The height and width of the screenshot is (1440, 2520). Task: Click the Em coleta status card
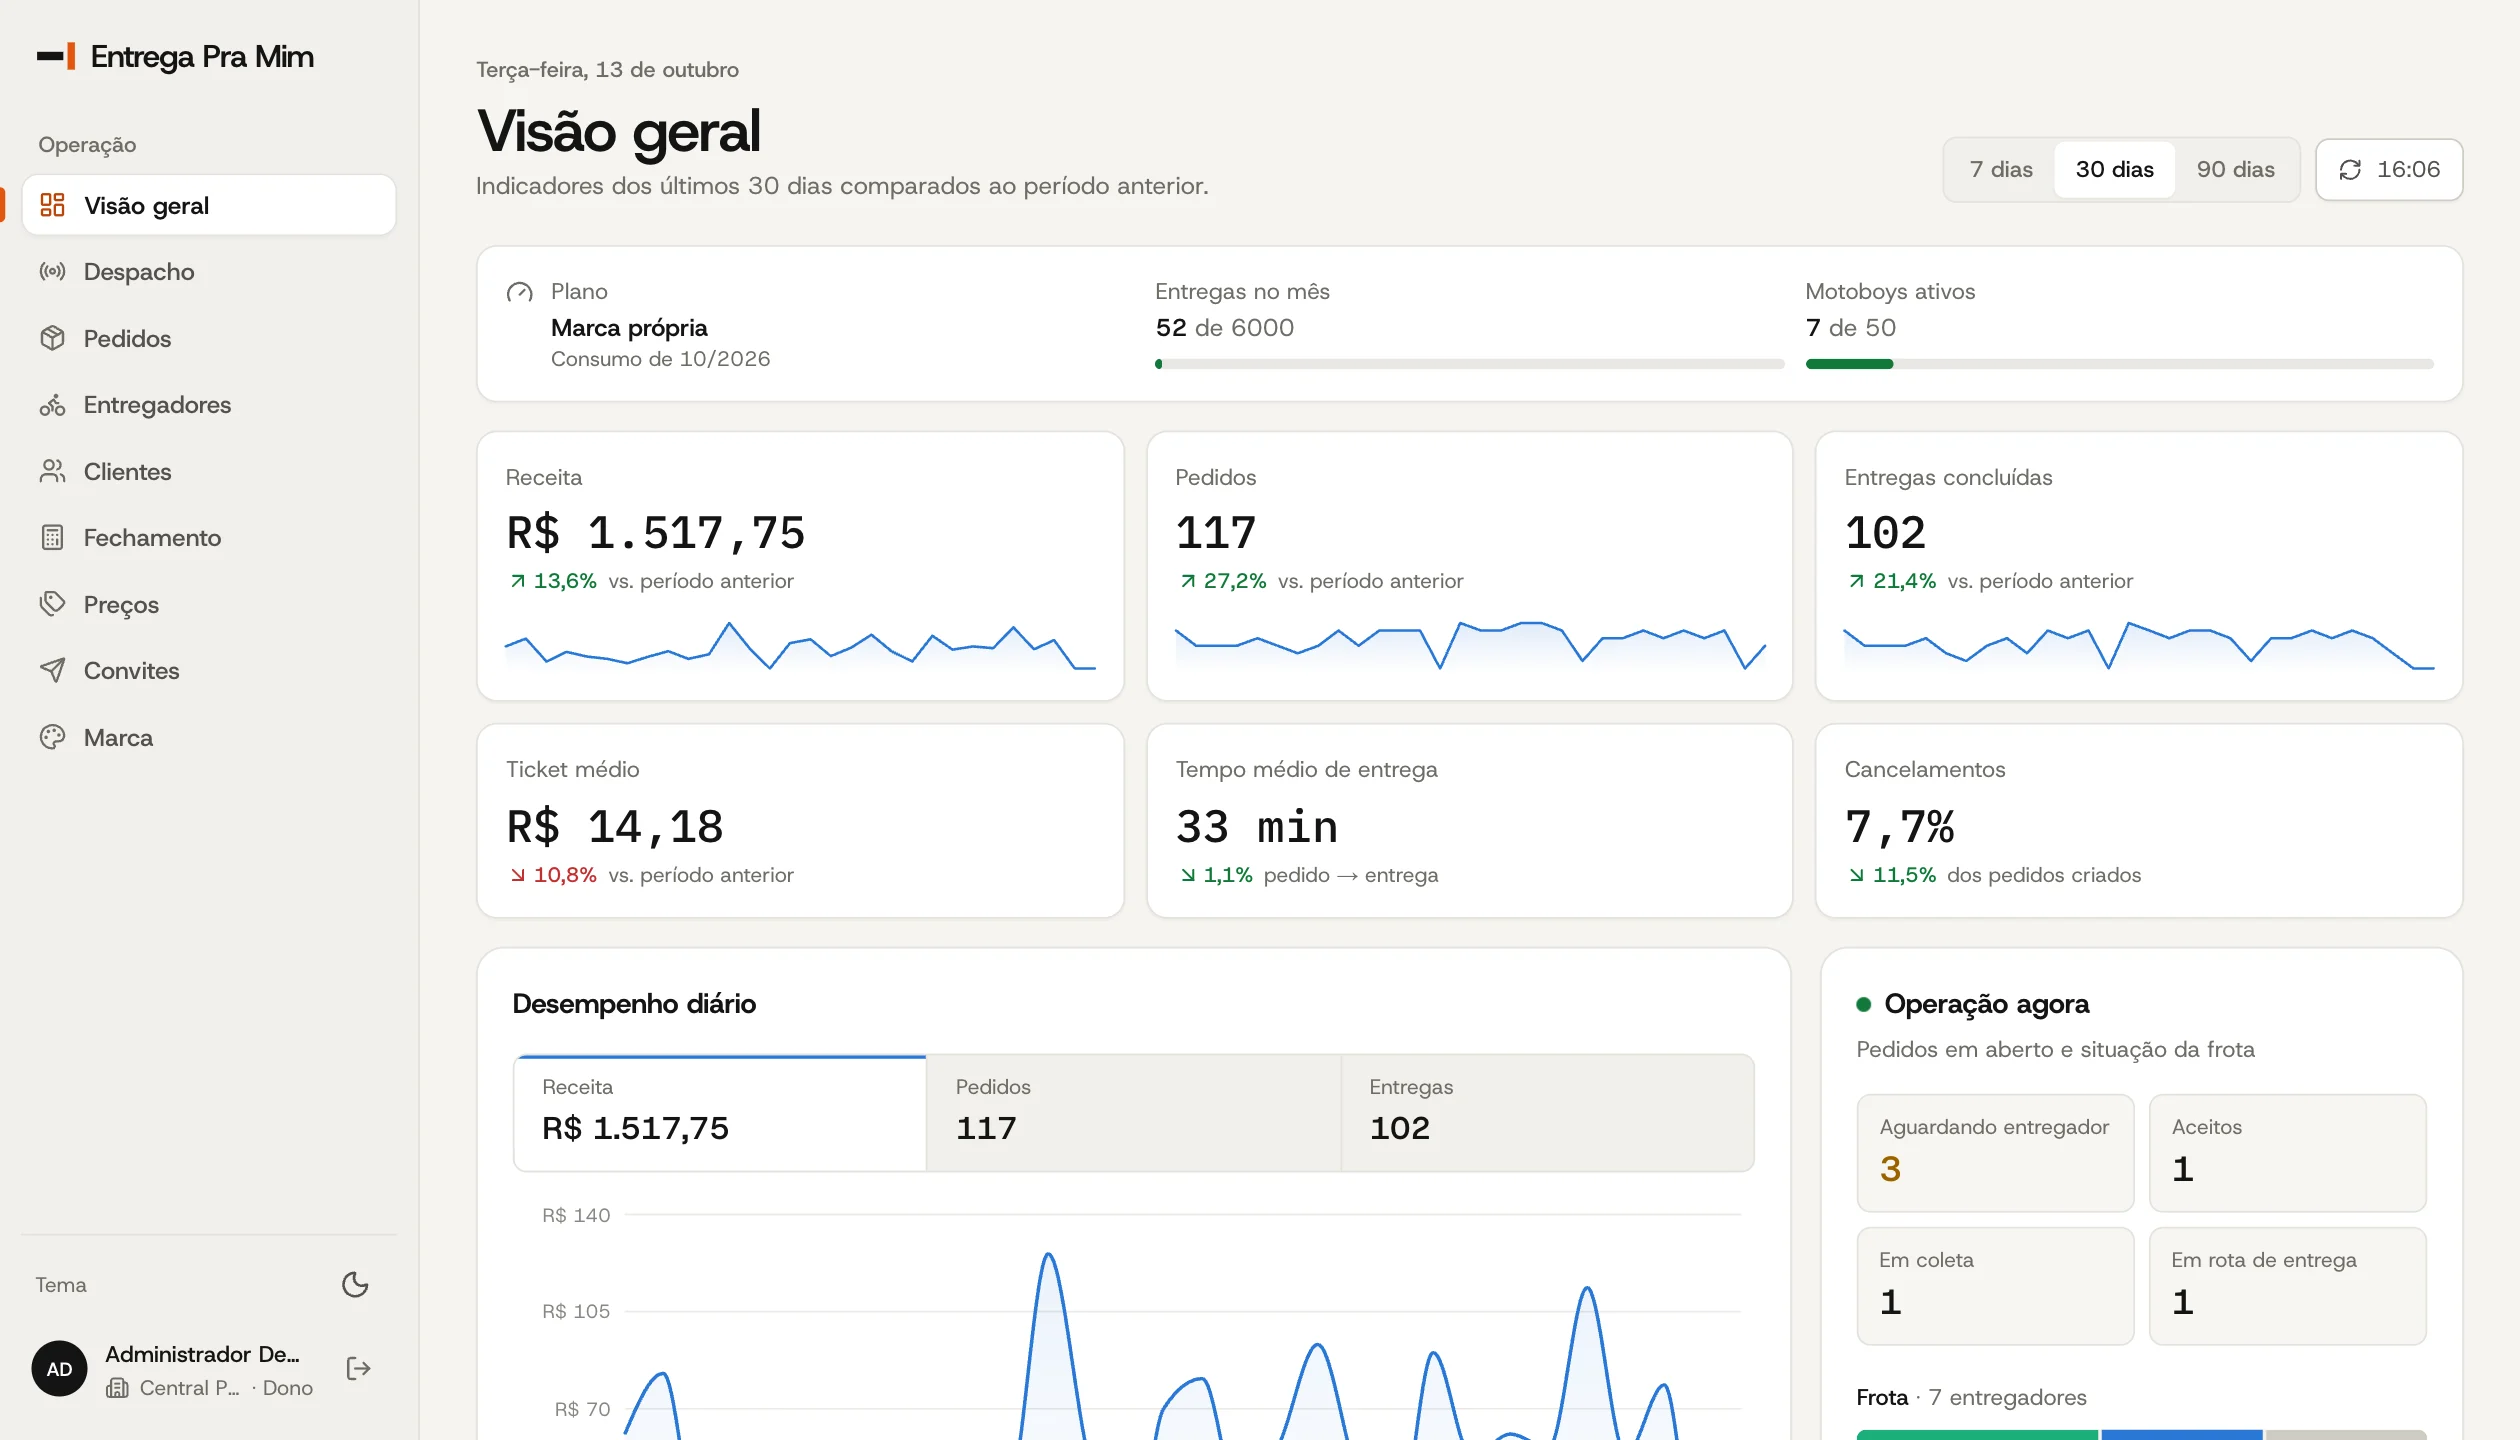point(1995,1286)
